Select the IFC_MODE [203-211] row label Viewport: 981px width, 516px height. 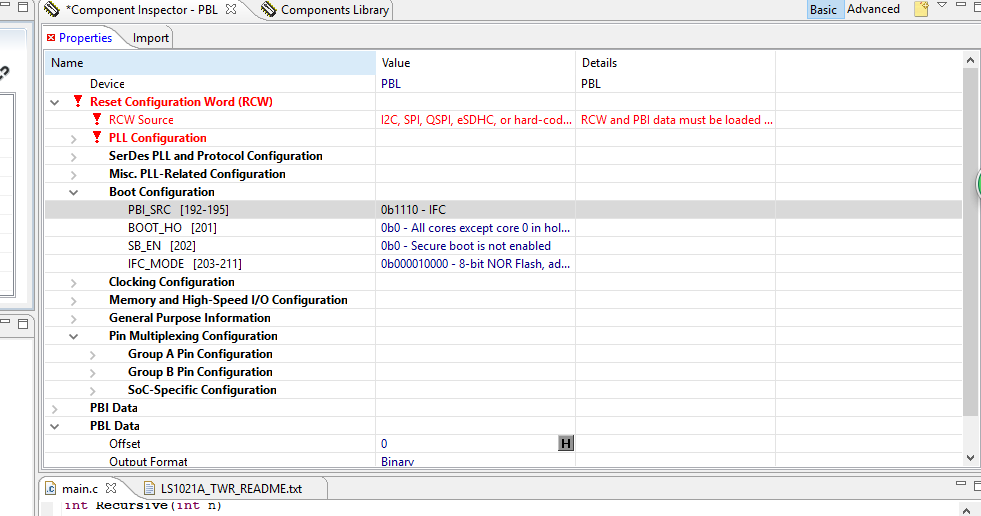[185, 264]
